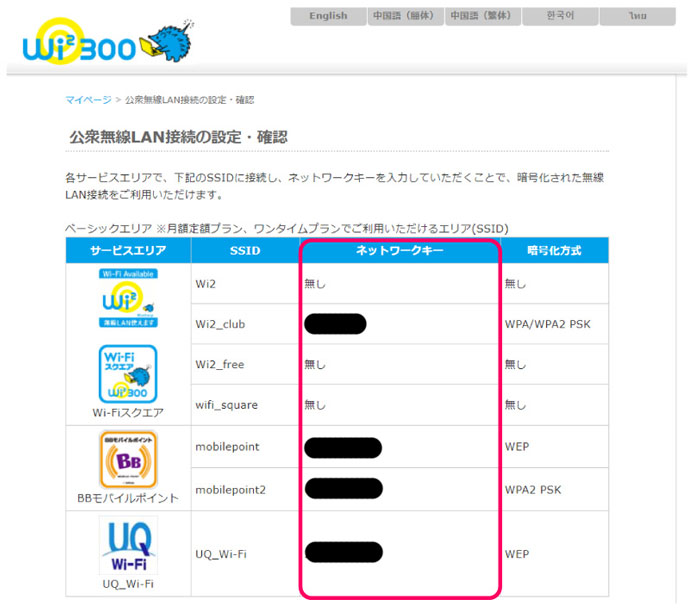Click the Wi-Fiスクエア label text
Image resolution: width=700 pixels, height=609 pixels.
[x=128, y=413]
